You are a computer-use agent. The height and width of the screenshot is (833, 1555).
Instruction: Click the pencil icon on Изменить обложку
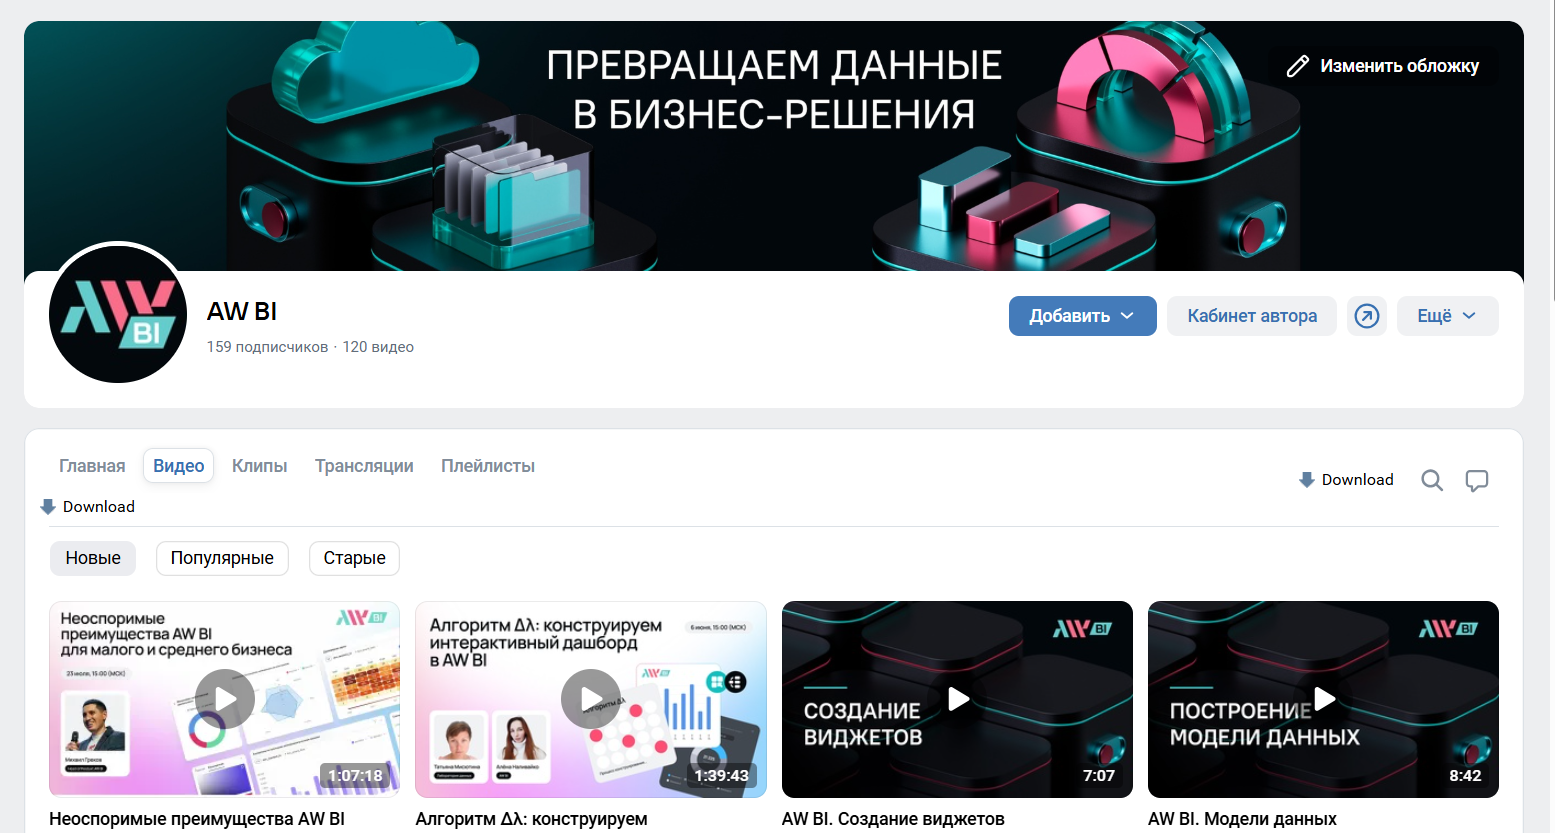[x=1297, y=66]
